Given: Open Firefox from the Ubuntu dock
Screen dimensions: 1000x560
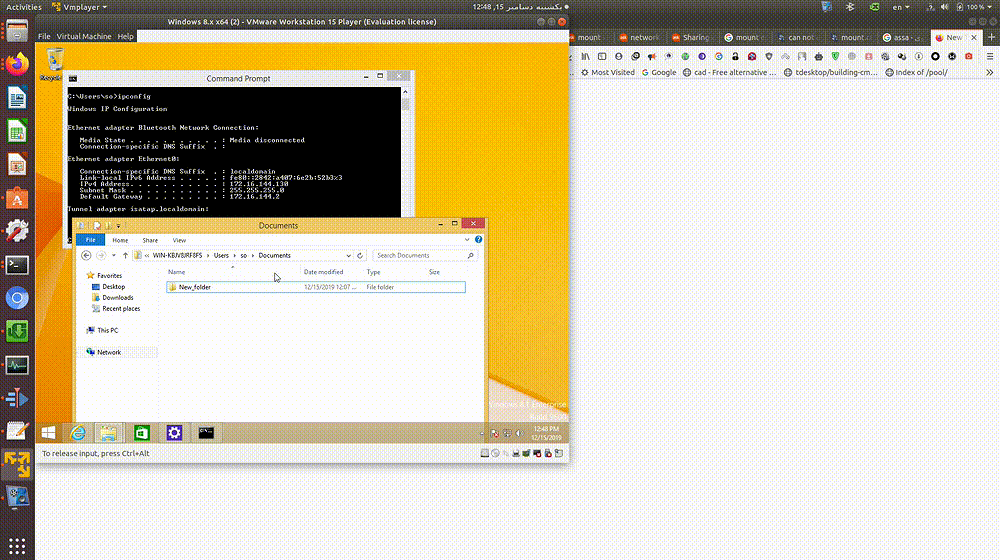Looking at the screenshot, I should (x=17, y=64).
